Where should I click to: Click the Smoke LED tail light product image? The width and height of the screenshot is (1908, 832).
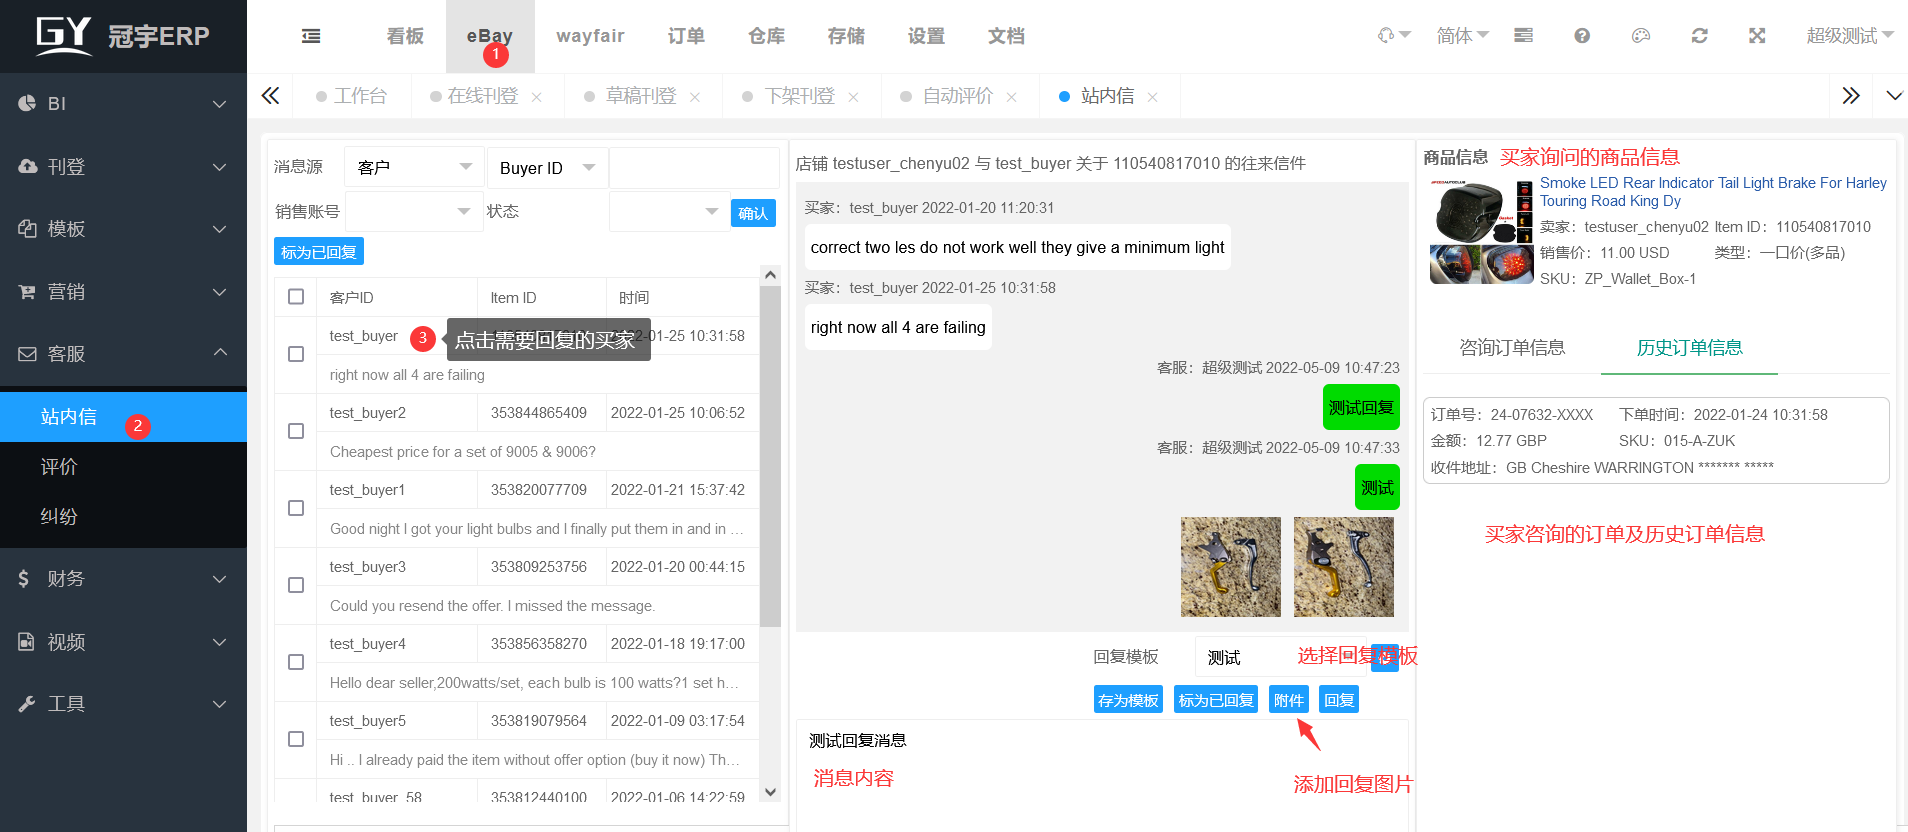point(1481,232)
